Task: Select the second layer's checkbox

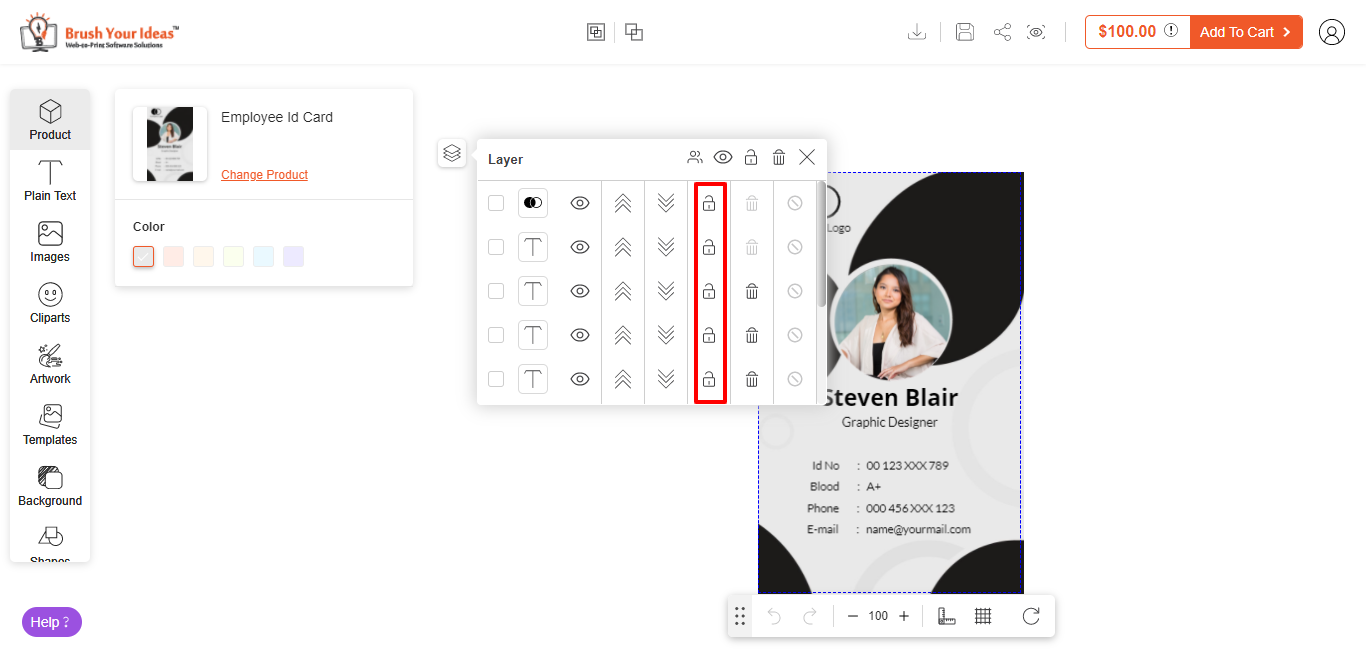Action: (496, 247)
